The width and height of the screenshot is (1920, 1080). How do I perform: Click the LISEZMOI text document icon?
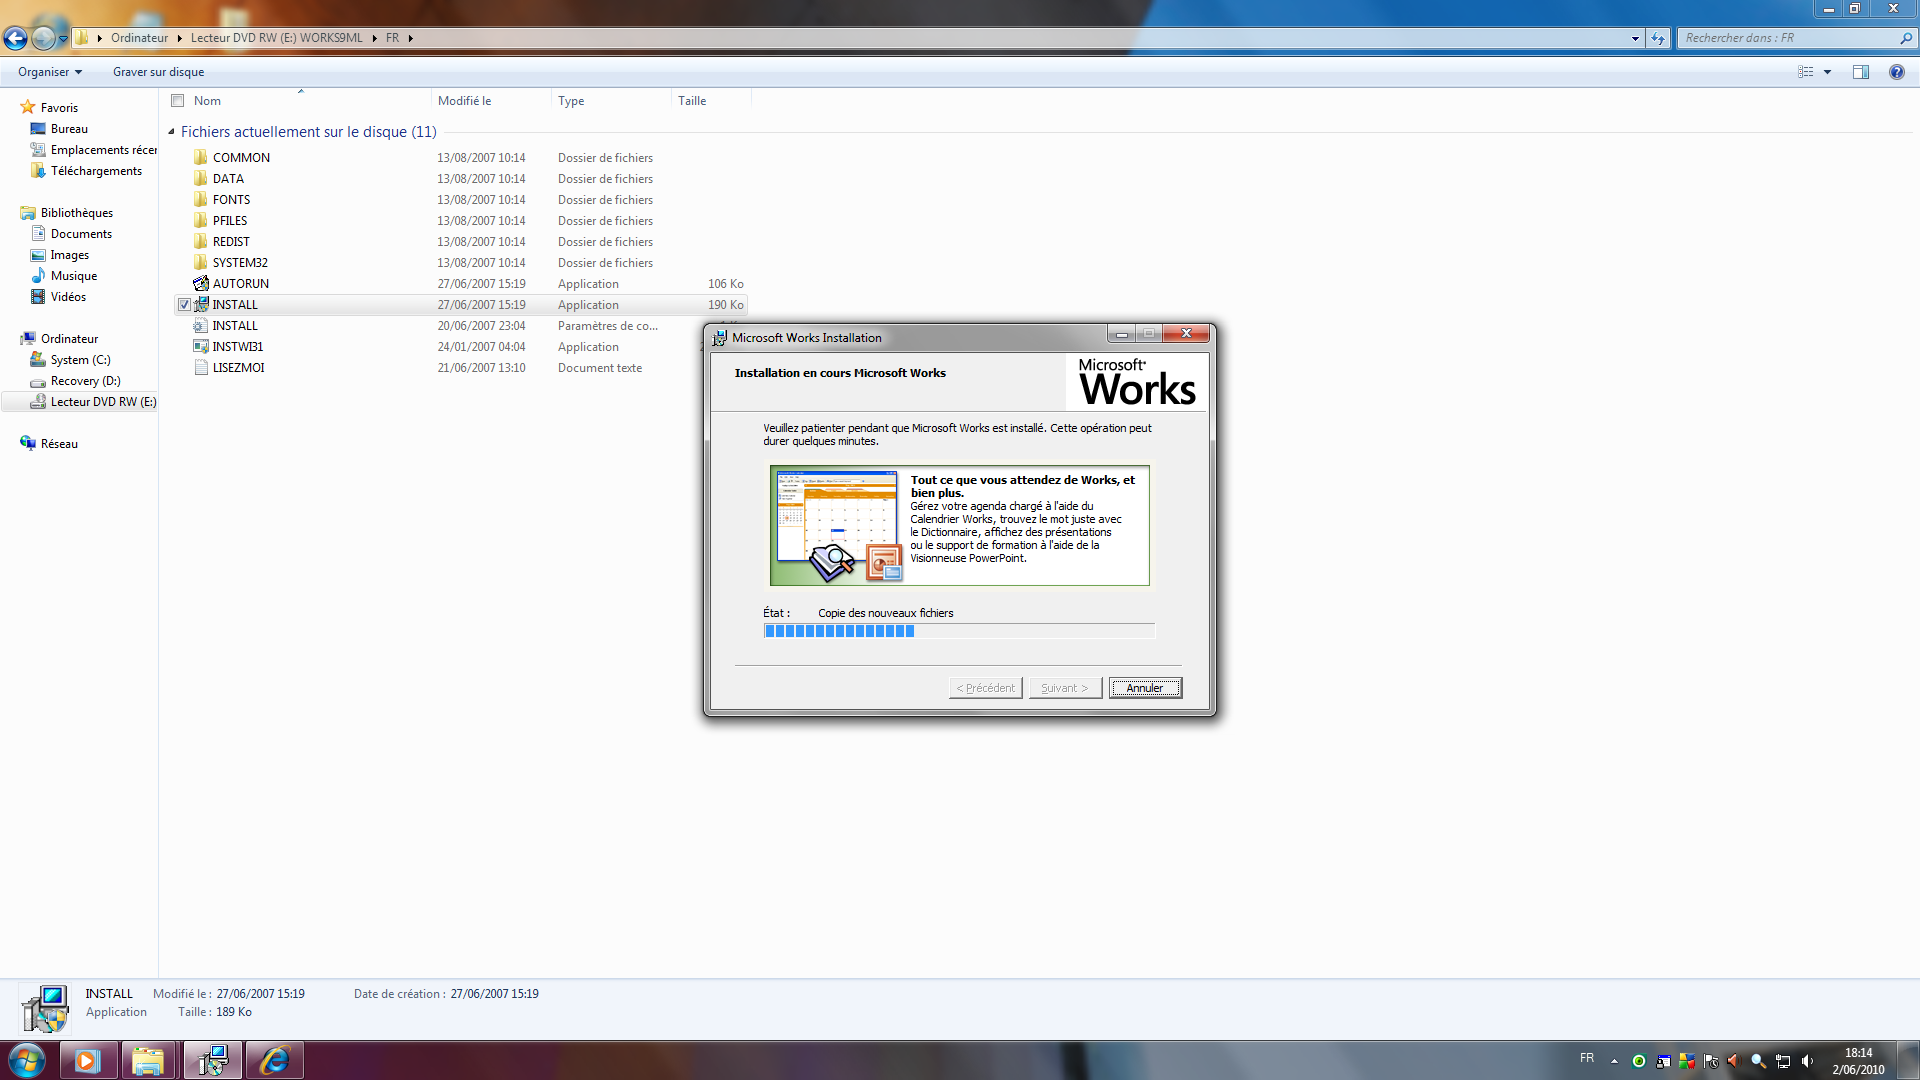pos(201,368)
